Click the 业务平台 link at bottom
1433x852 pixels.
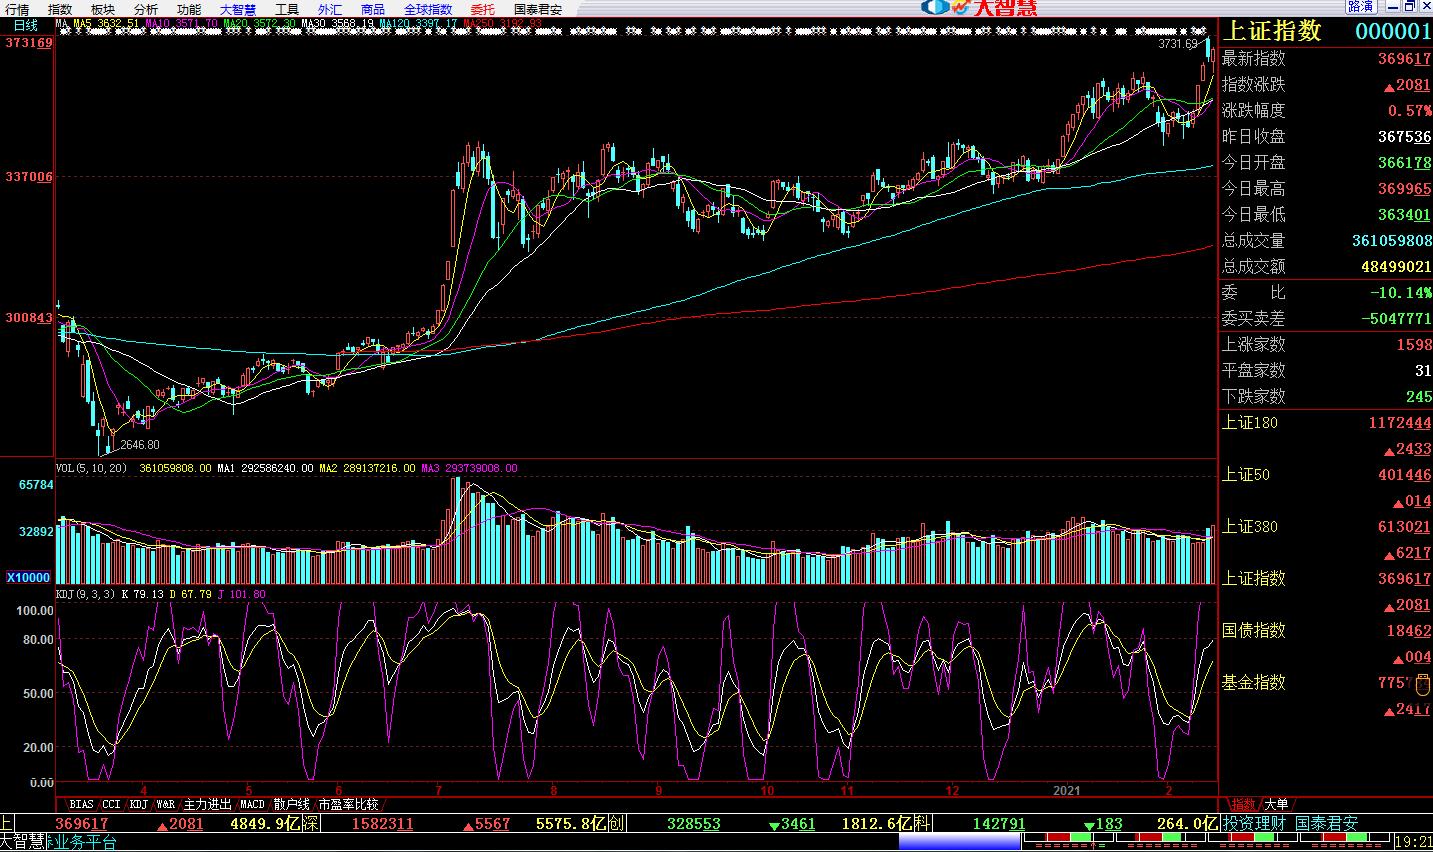point(84,842)
